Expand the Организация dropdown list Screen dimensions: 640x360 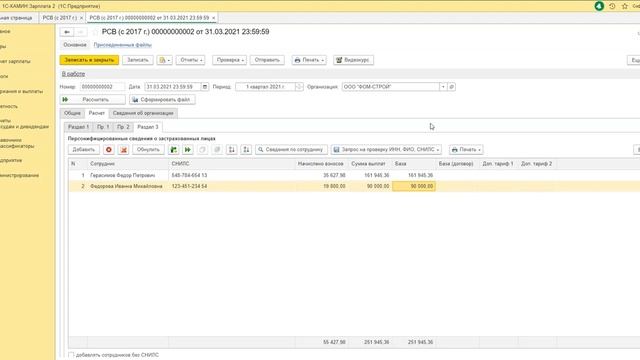443,87
